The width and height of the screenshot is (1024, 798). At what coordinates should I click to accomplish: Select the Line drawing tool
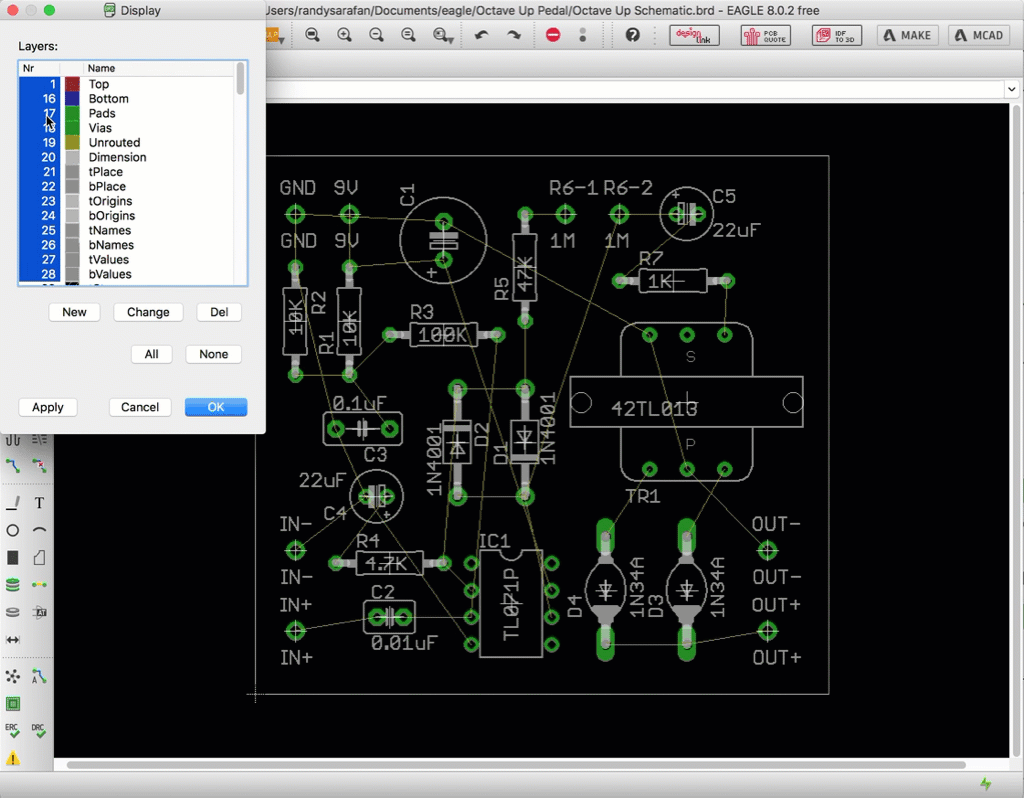point(12,503)
